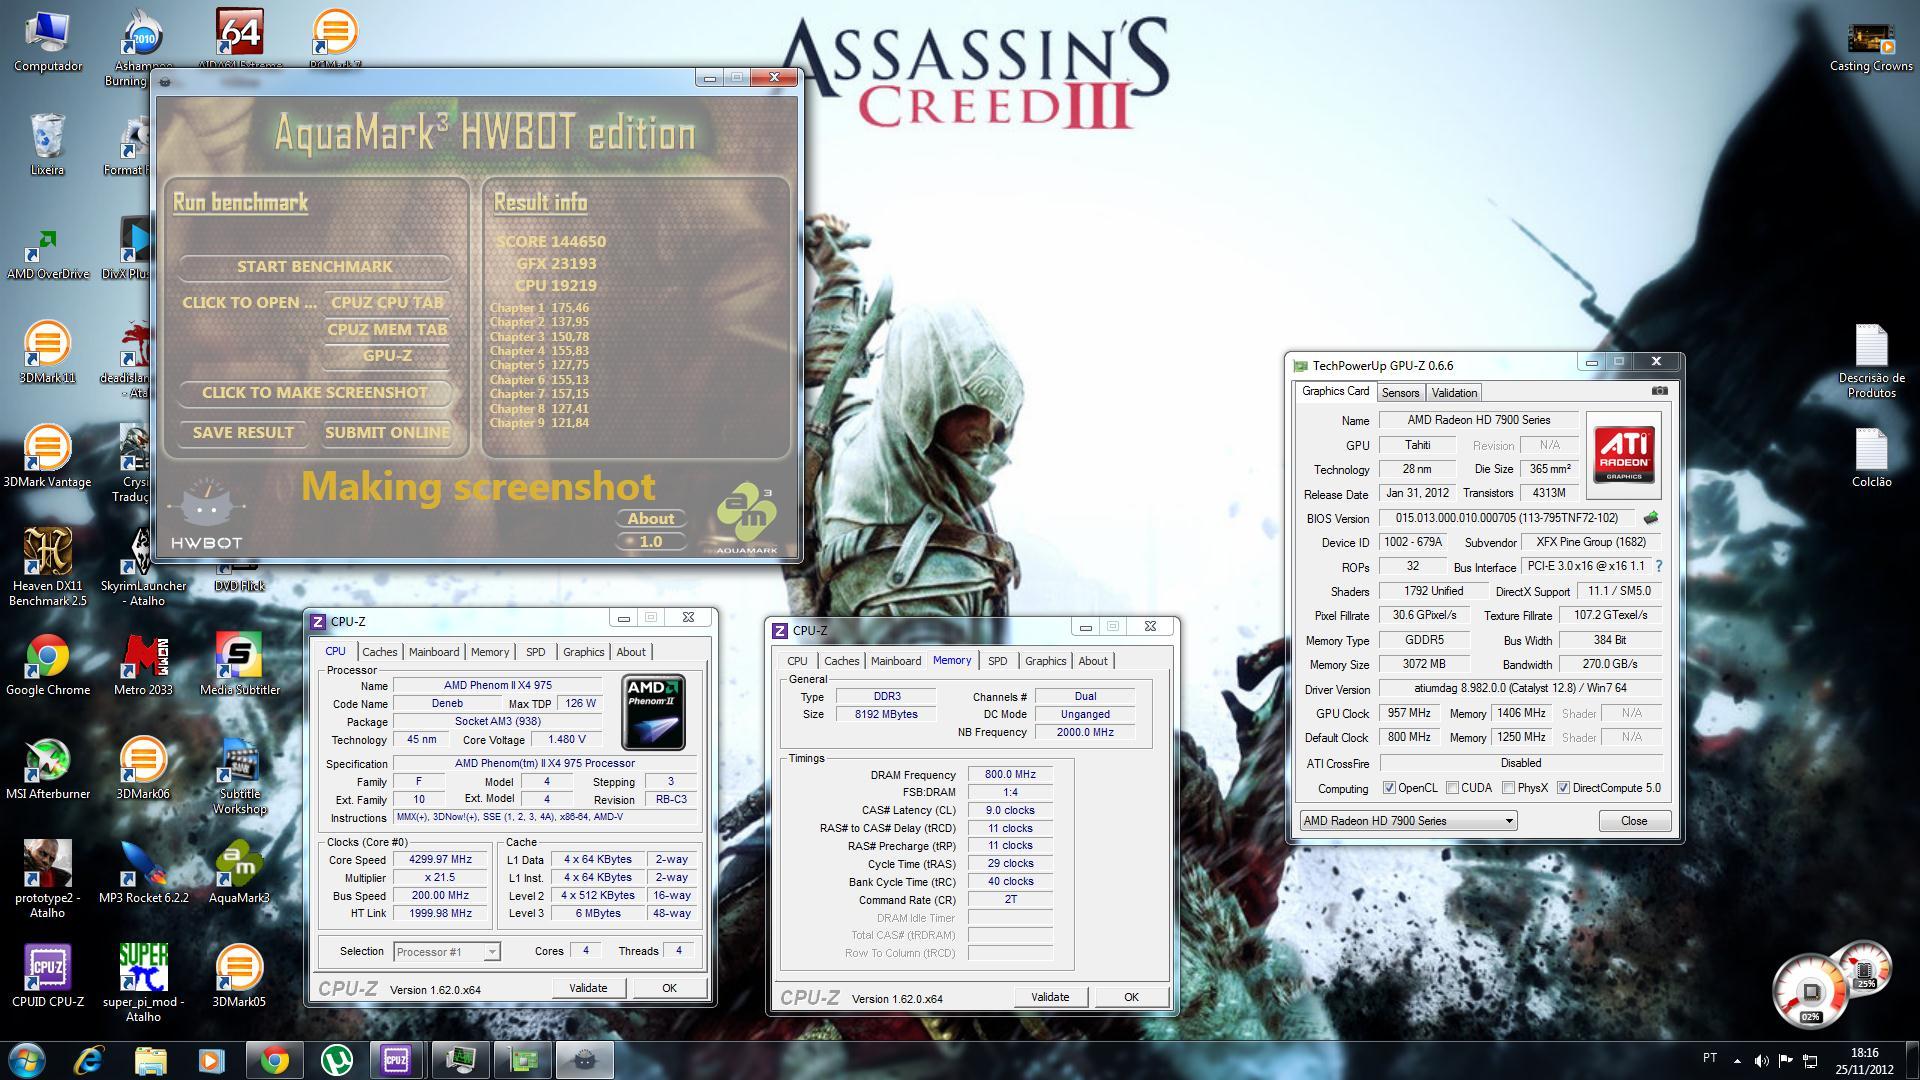Open the SPD tab in left CPU-Z

pyautogui.click(x=536, y=652)
